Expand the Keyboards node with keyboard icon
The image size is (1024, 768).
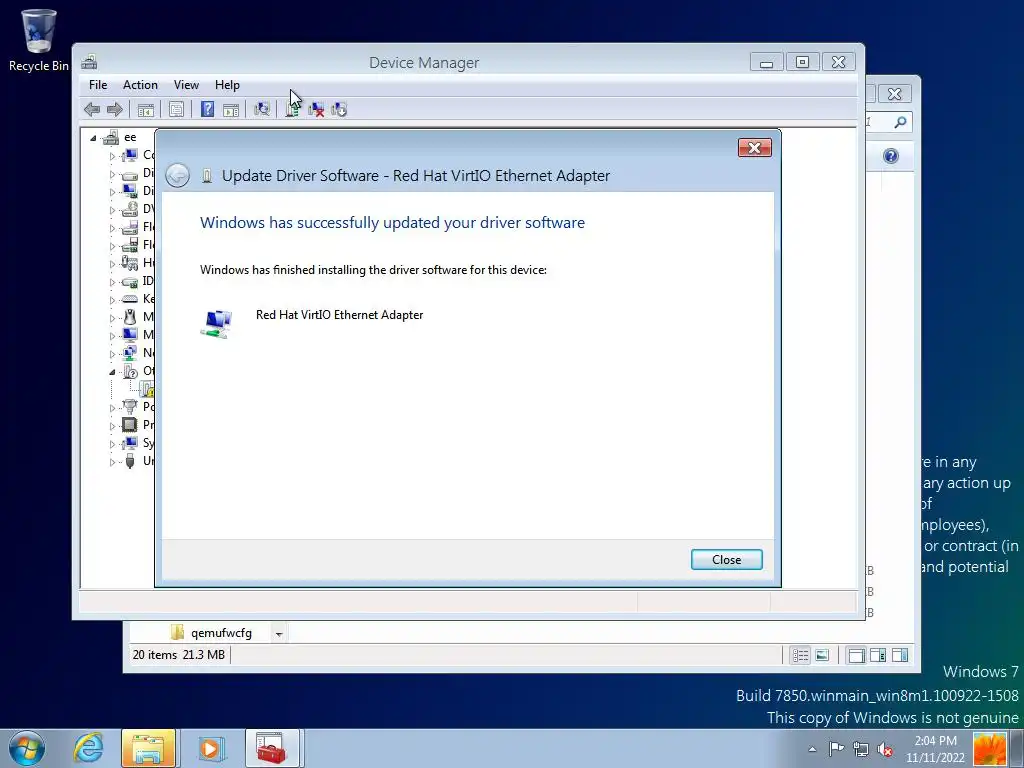(x=112, y=300)
